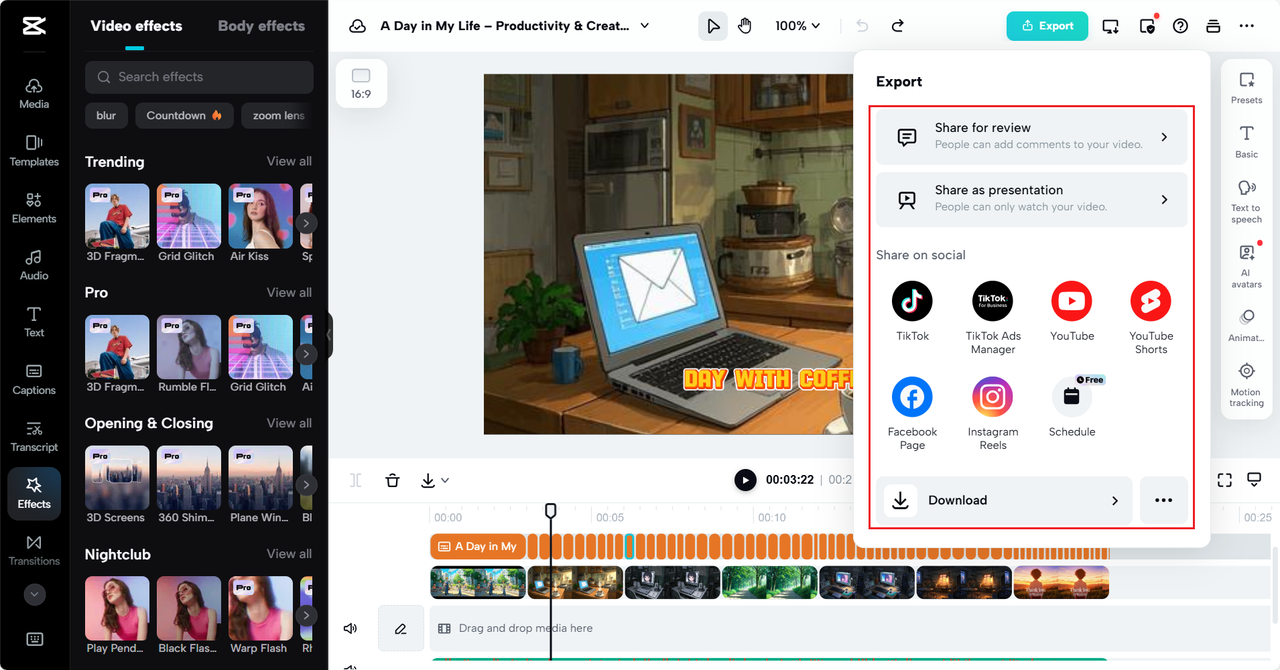1280x670 pixels.
Task: Open the Transcript panel
Action: 34,436
